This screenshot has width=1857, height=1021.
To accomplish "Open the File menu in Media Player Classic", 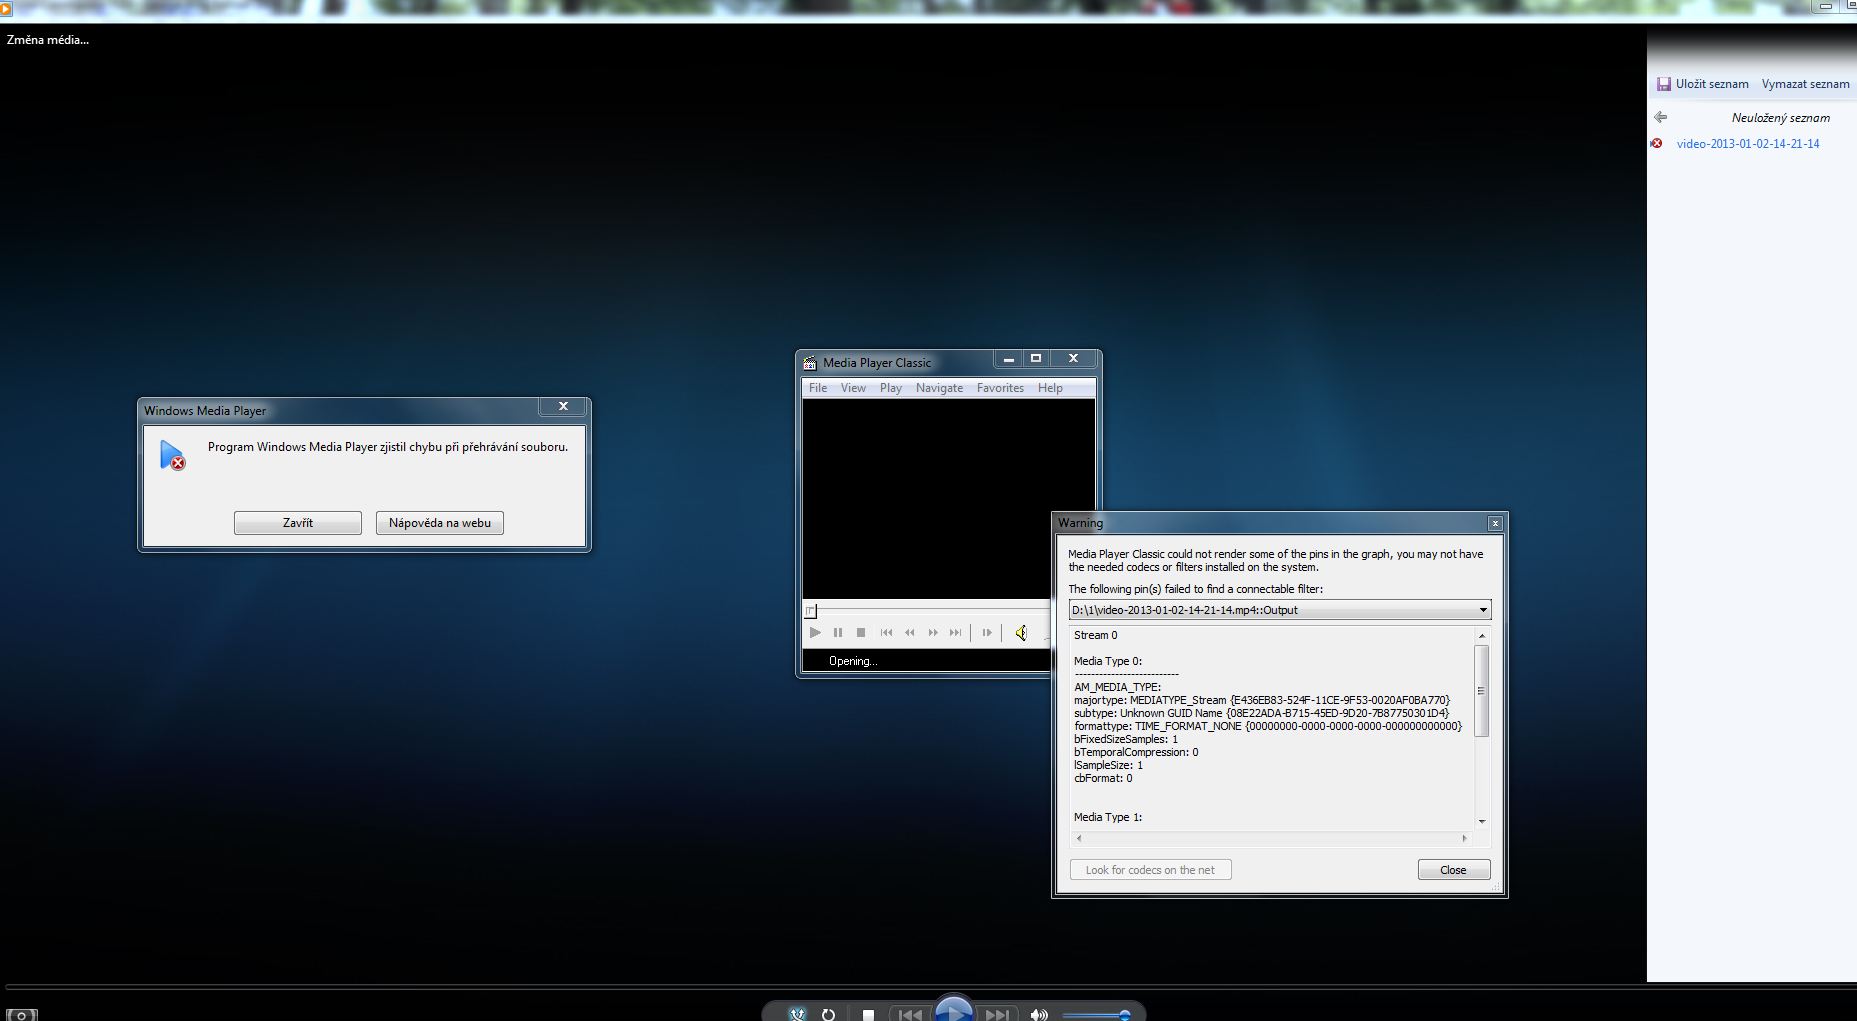I will [818, 388].
